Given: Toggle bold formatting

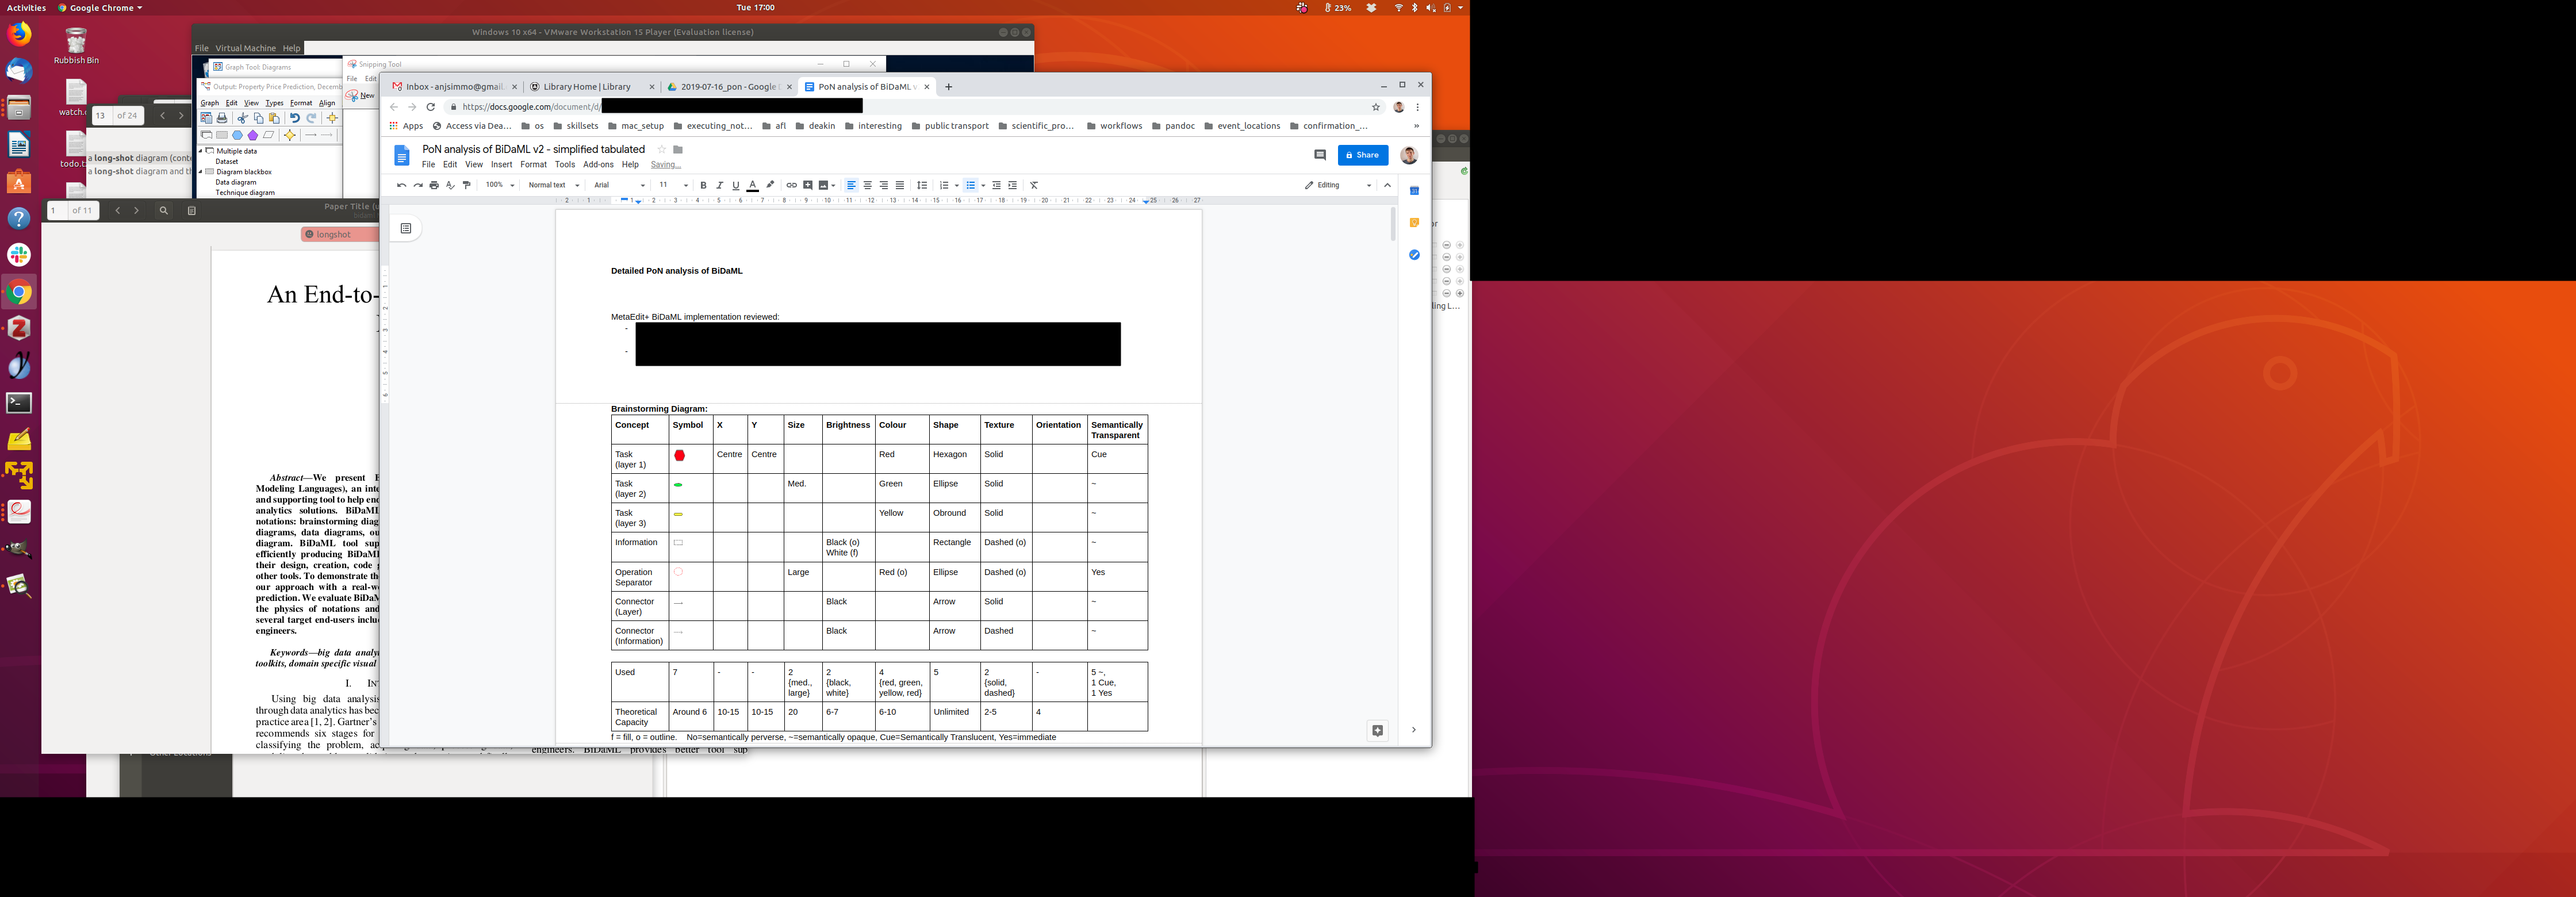Looking at the screenshot, I should (703, 185).
